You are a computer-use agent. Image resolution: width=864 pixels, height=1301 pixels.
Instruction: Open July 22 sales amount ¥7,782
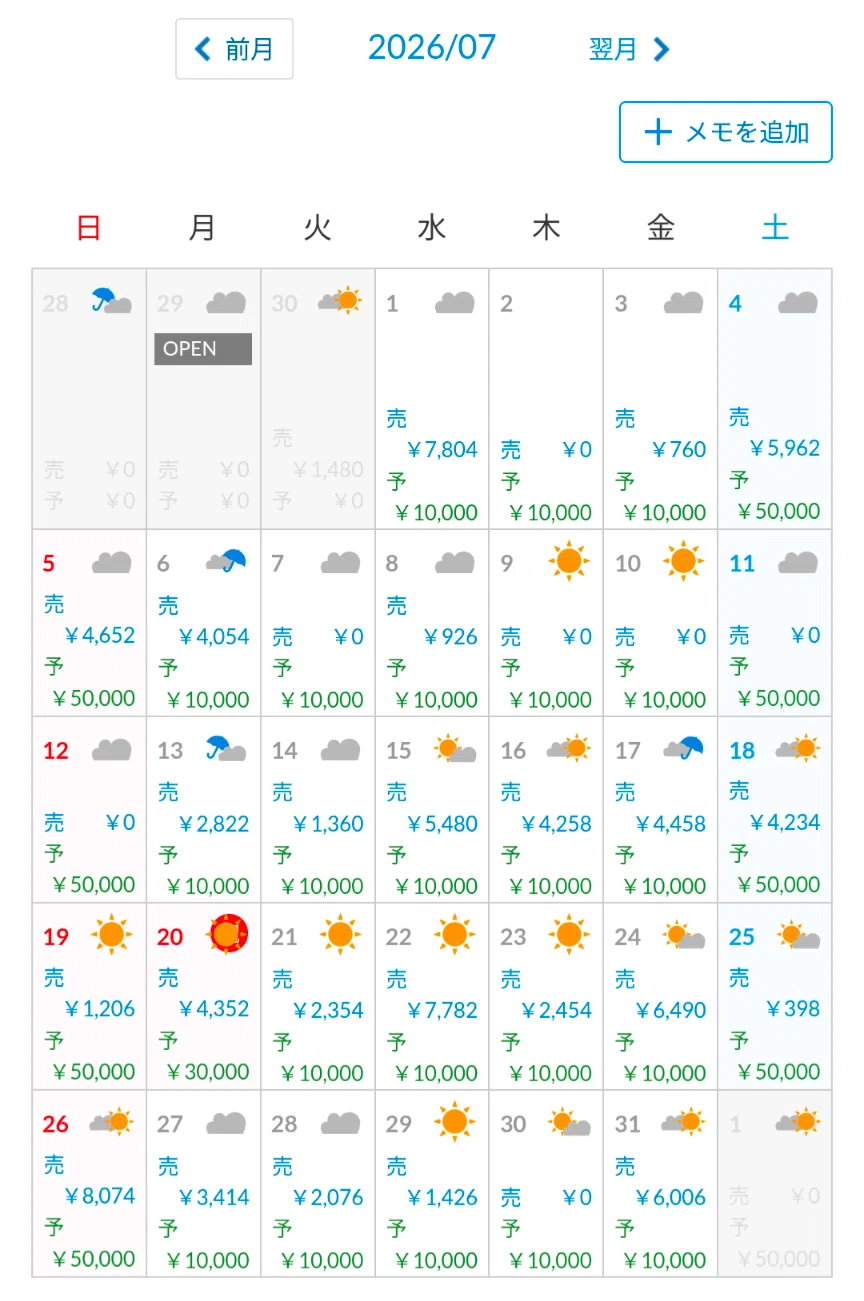point(442,1010)
